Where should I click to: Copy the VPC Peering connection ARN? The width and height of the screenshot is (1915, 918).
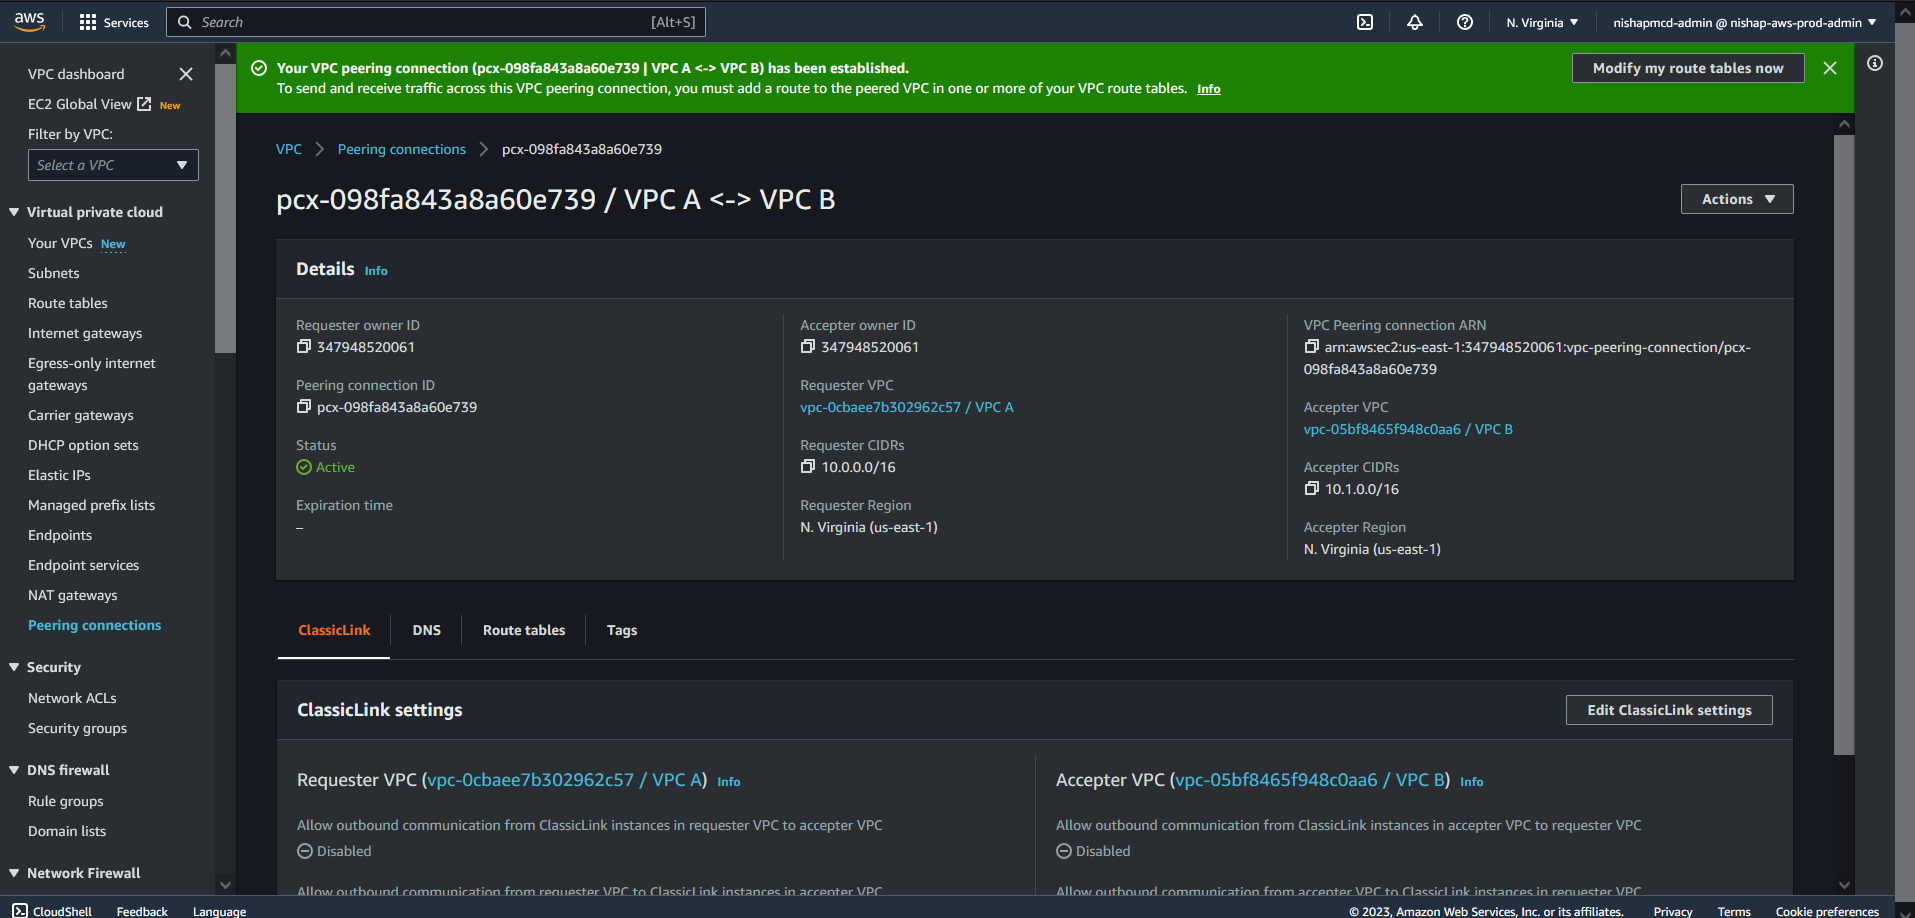pyautogui.click(x=1312, y=347)
